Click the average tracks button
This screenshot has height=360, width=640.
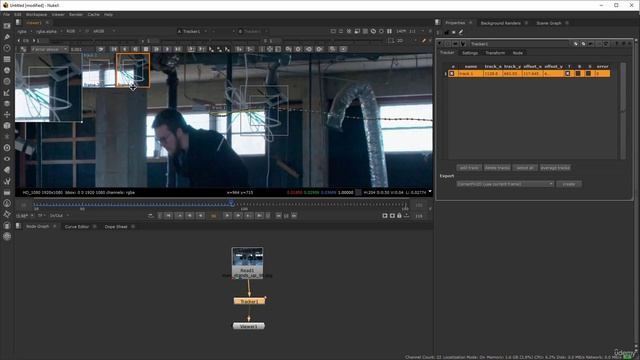tap(555, 168)
